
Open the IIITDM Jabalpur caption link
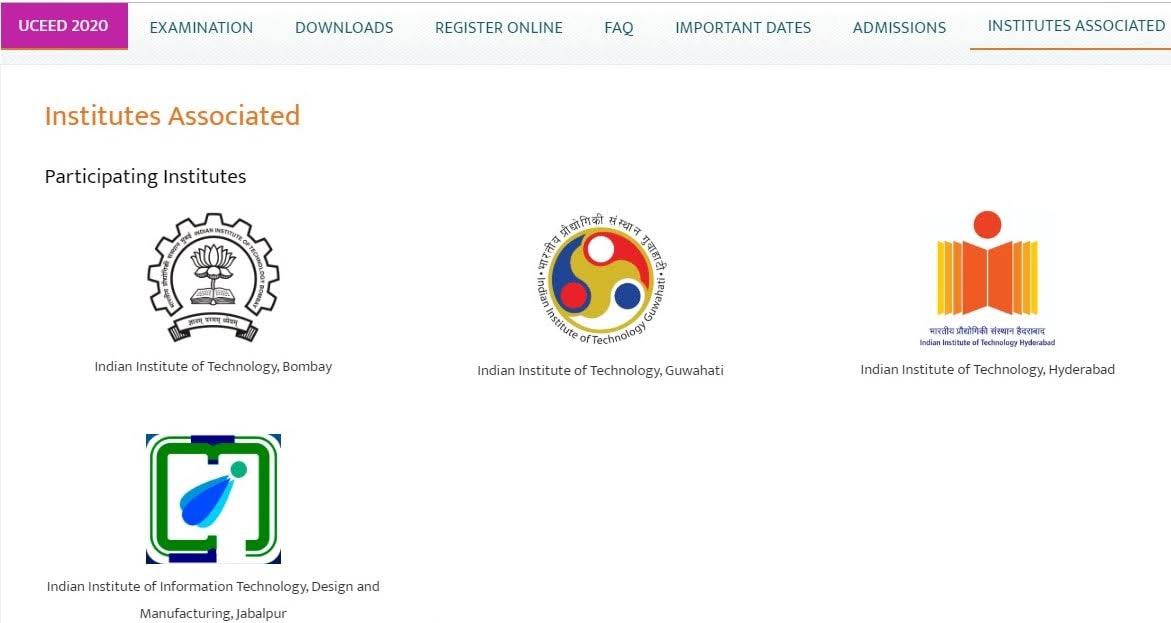click(214, 600)
